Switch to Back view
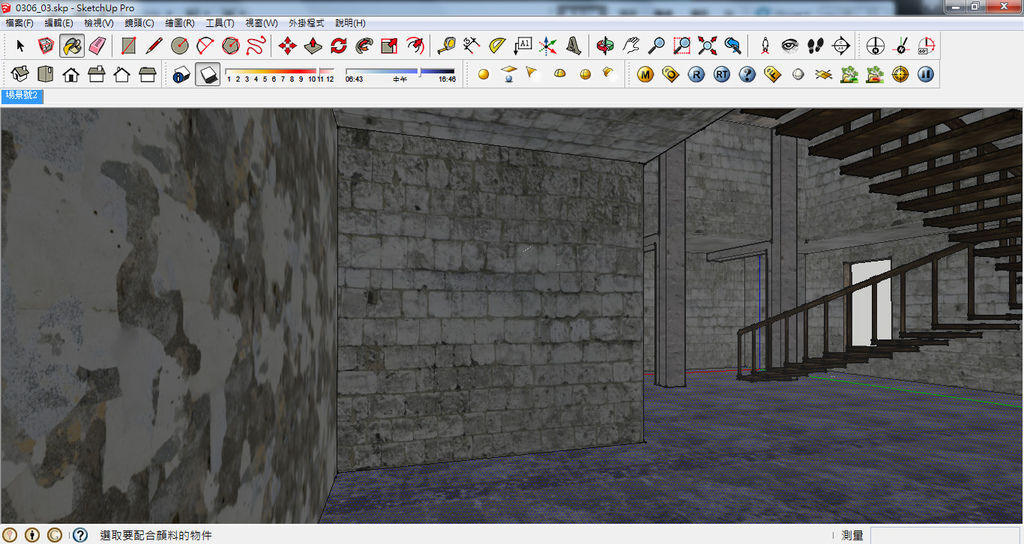This screenshot has width=1024, height=544. tap(122, 74)
